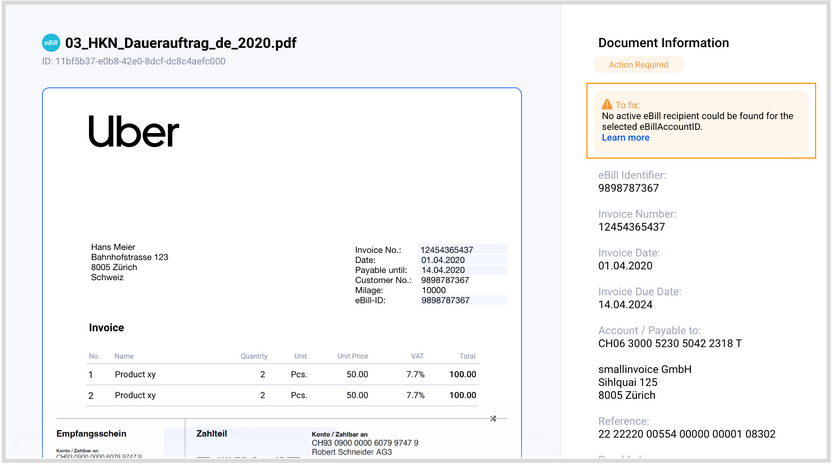Select the eBill Identifier value 9898787367 in sidebar
833x464 pixels.
[x=628, y=188]
